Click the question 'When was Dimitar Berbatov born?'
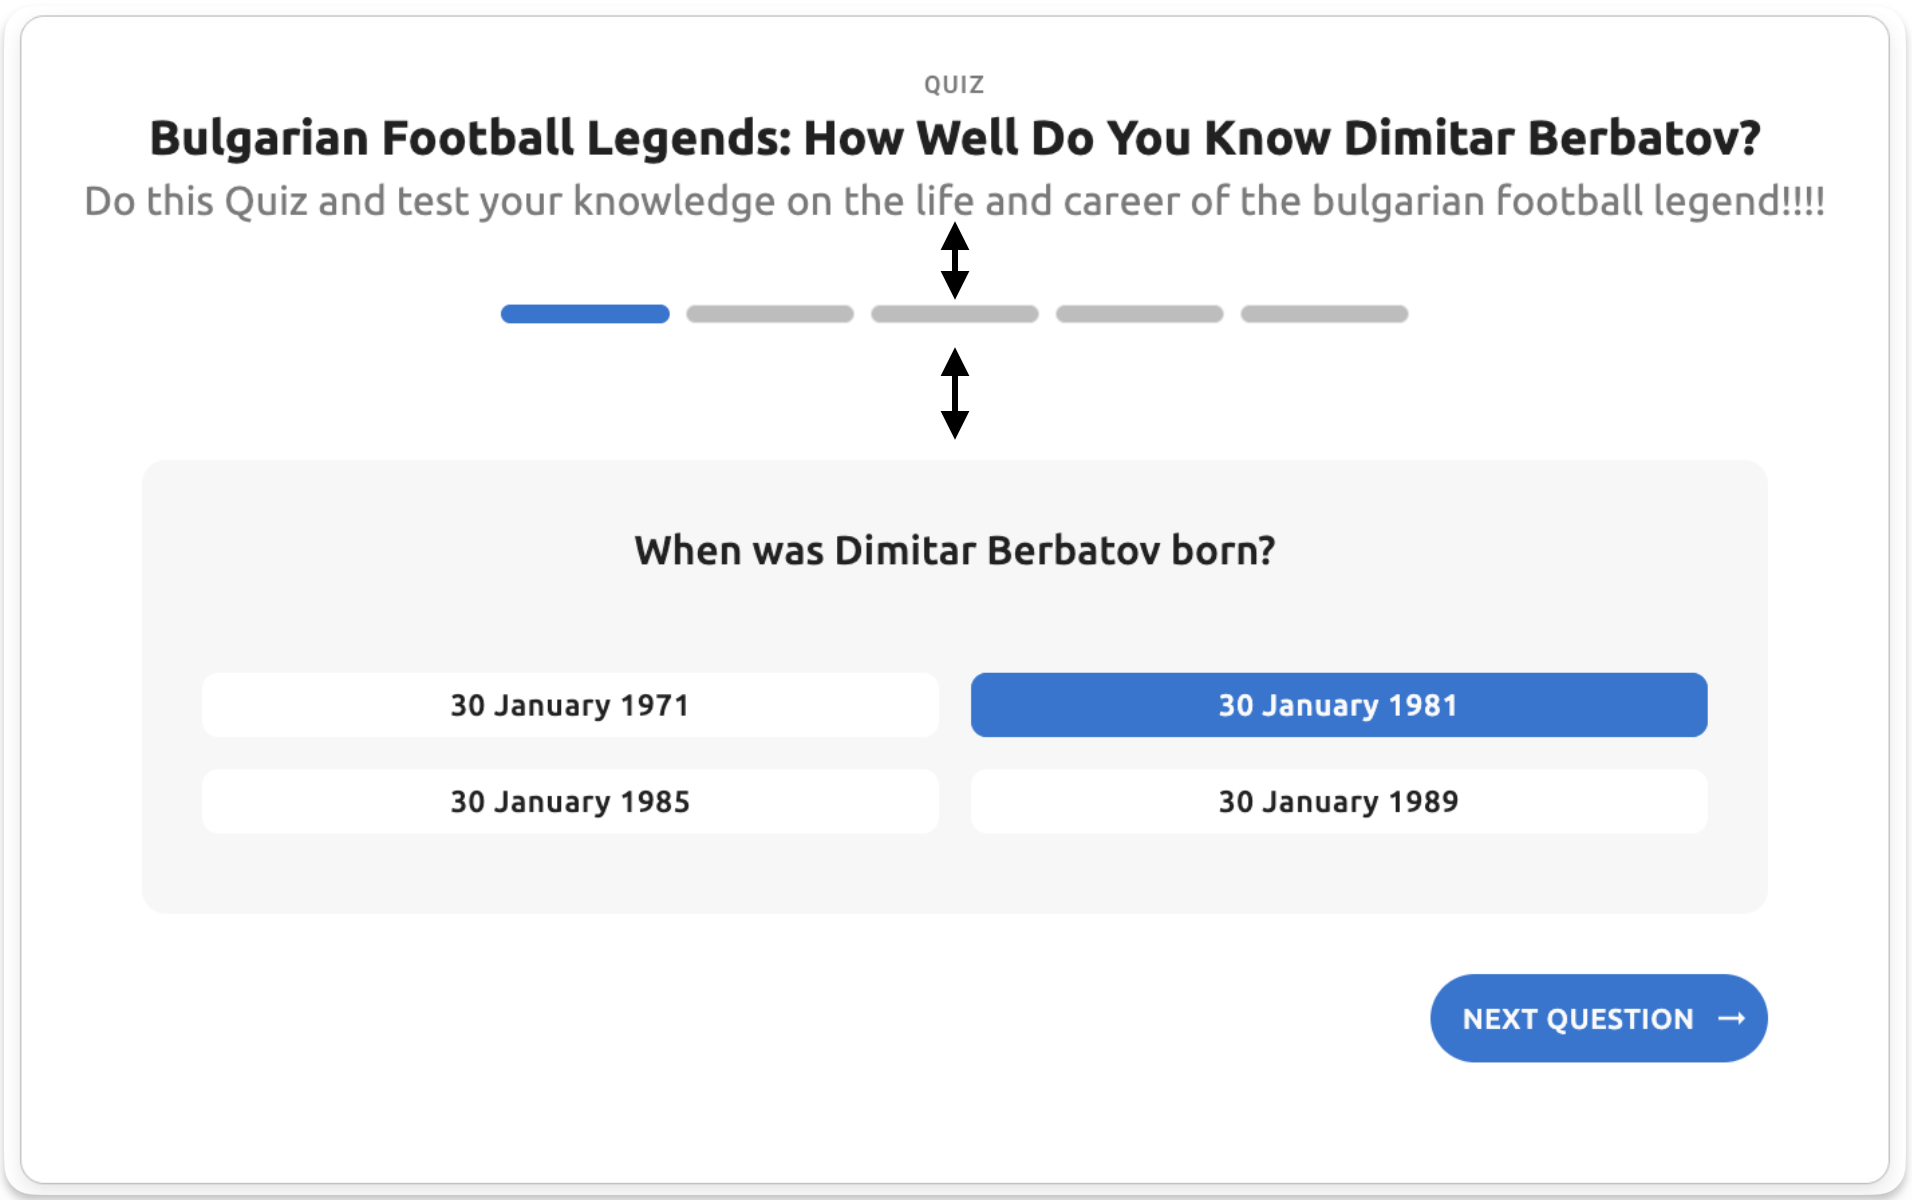The image size is (1912, 1200). pos(954,551)
